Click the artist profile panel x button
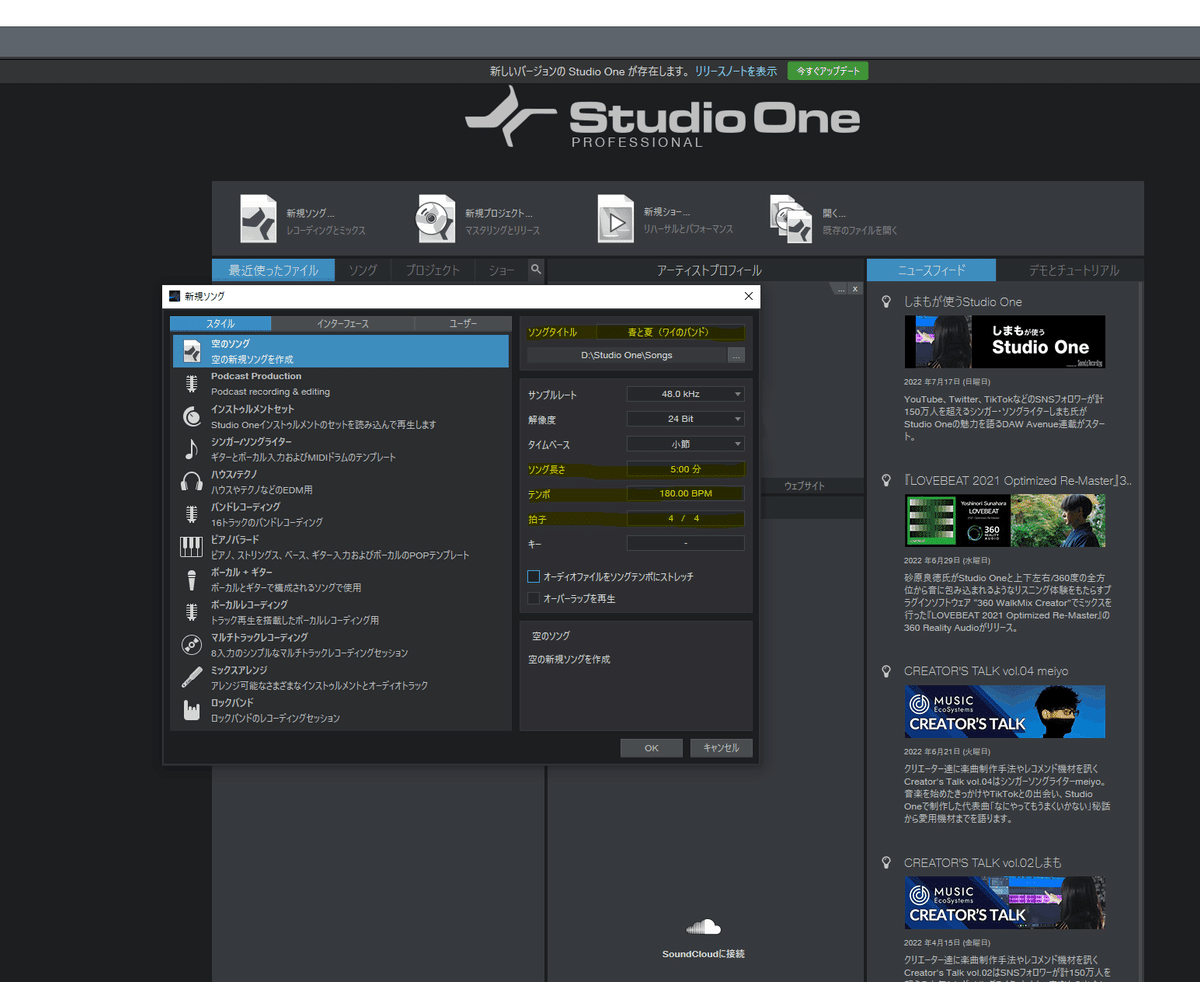The image size is (1200, 982). click(x=855, y=289)
